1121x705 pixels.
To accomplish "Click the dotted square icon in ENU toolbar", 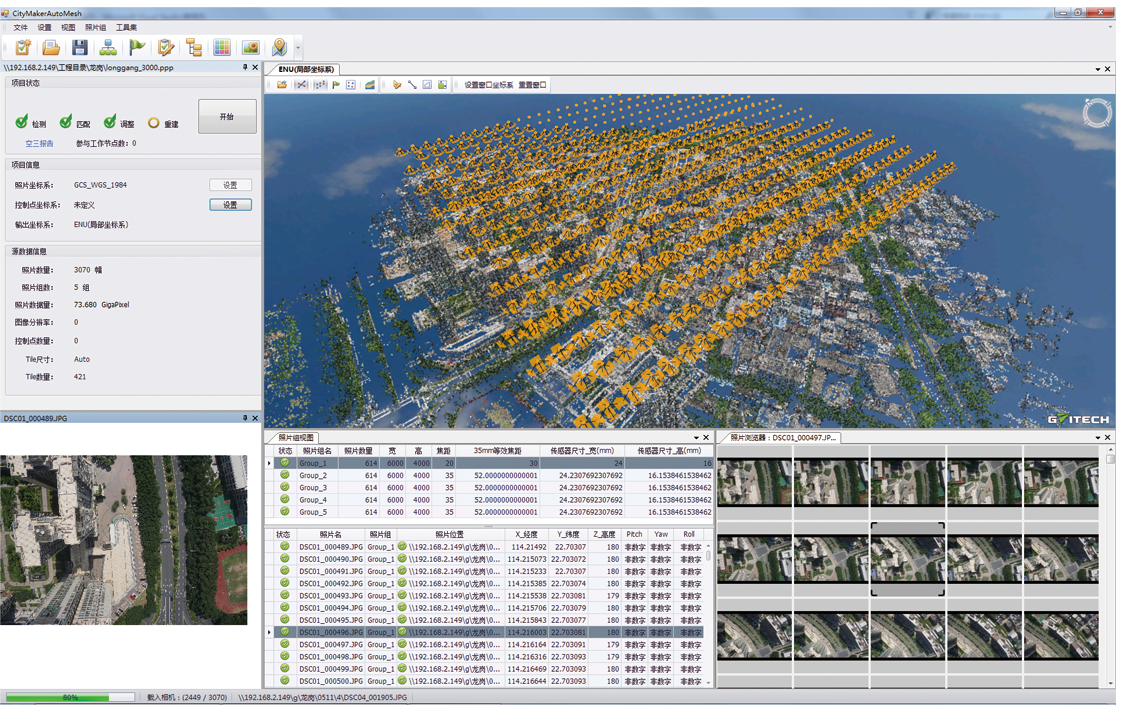I will pos(351,84).
